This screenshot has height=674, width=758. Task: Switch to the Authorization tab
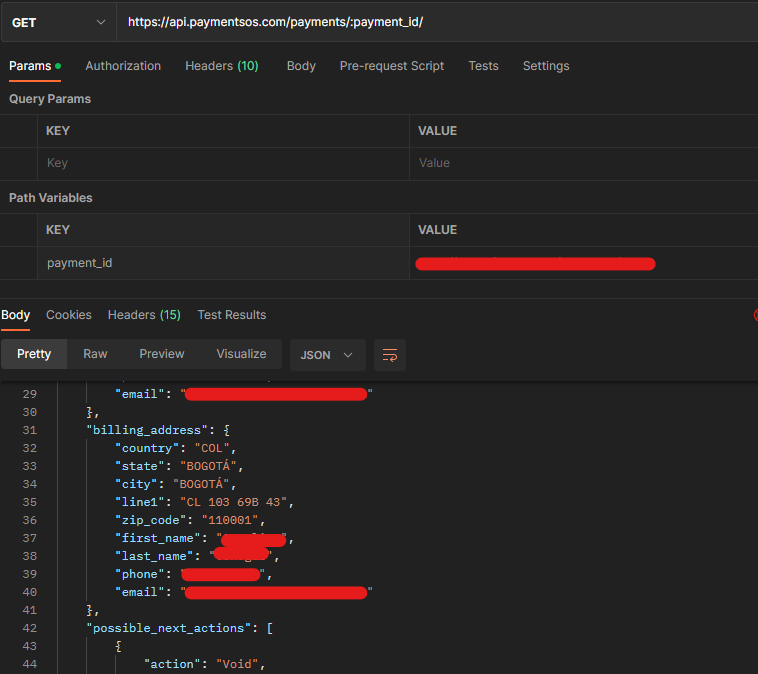tap(123, 66)
